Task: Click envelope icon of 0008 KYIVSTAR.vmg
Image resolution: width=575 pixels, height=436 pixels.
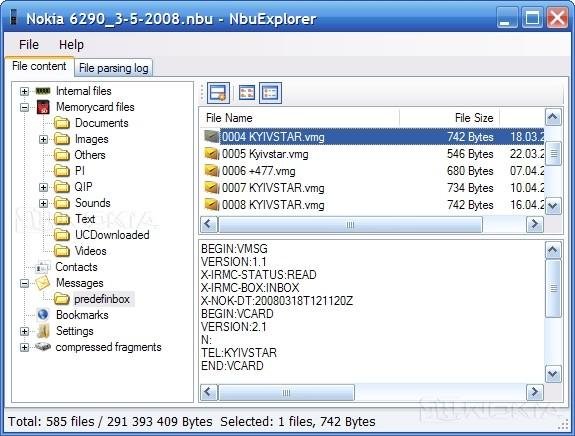Action: pos(212,204)
